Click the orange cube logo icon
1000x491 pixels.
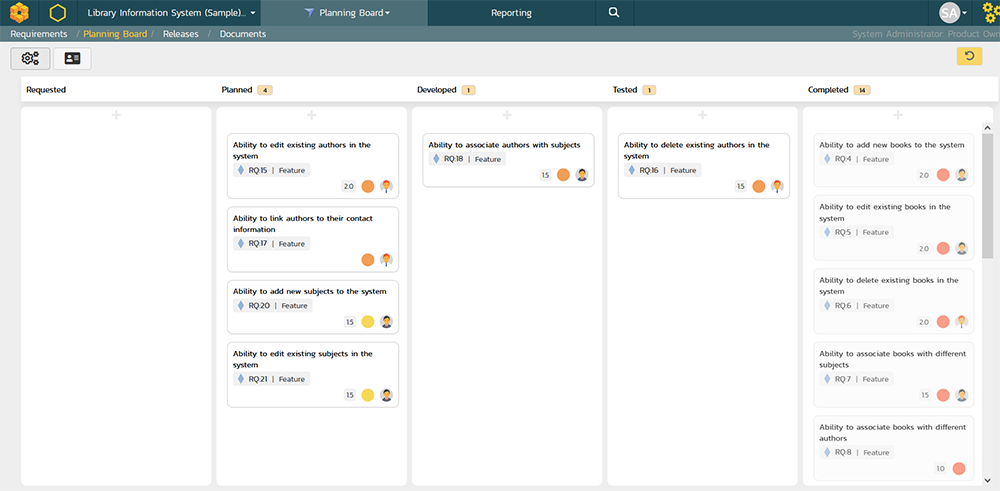coord(19,13)
